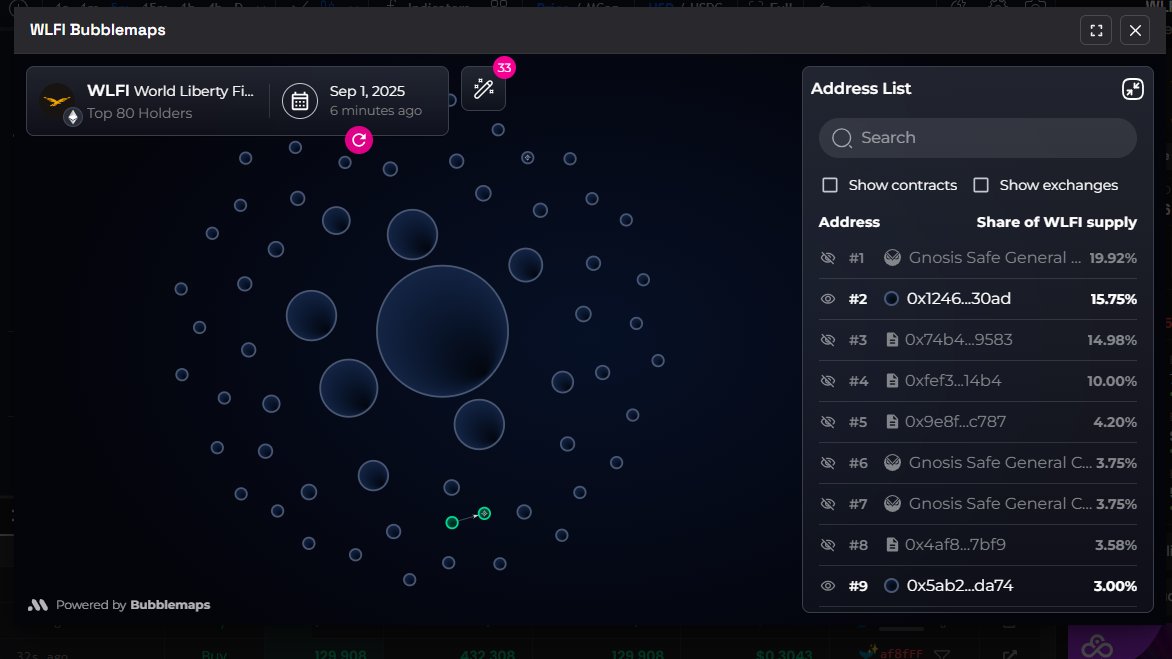
Task: Select address 0xfef3...14b4 in the list
Action: pyautogui.click(x=953, y=381)
